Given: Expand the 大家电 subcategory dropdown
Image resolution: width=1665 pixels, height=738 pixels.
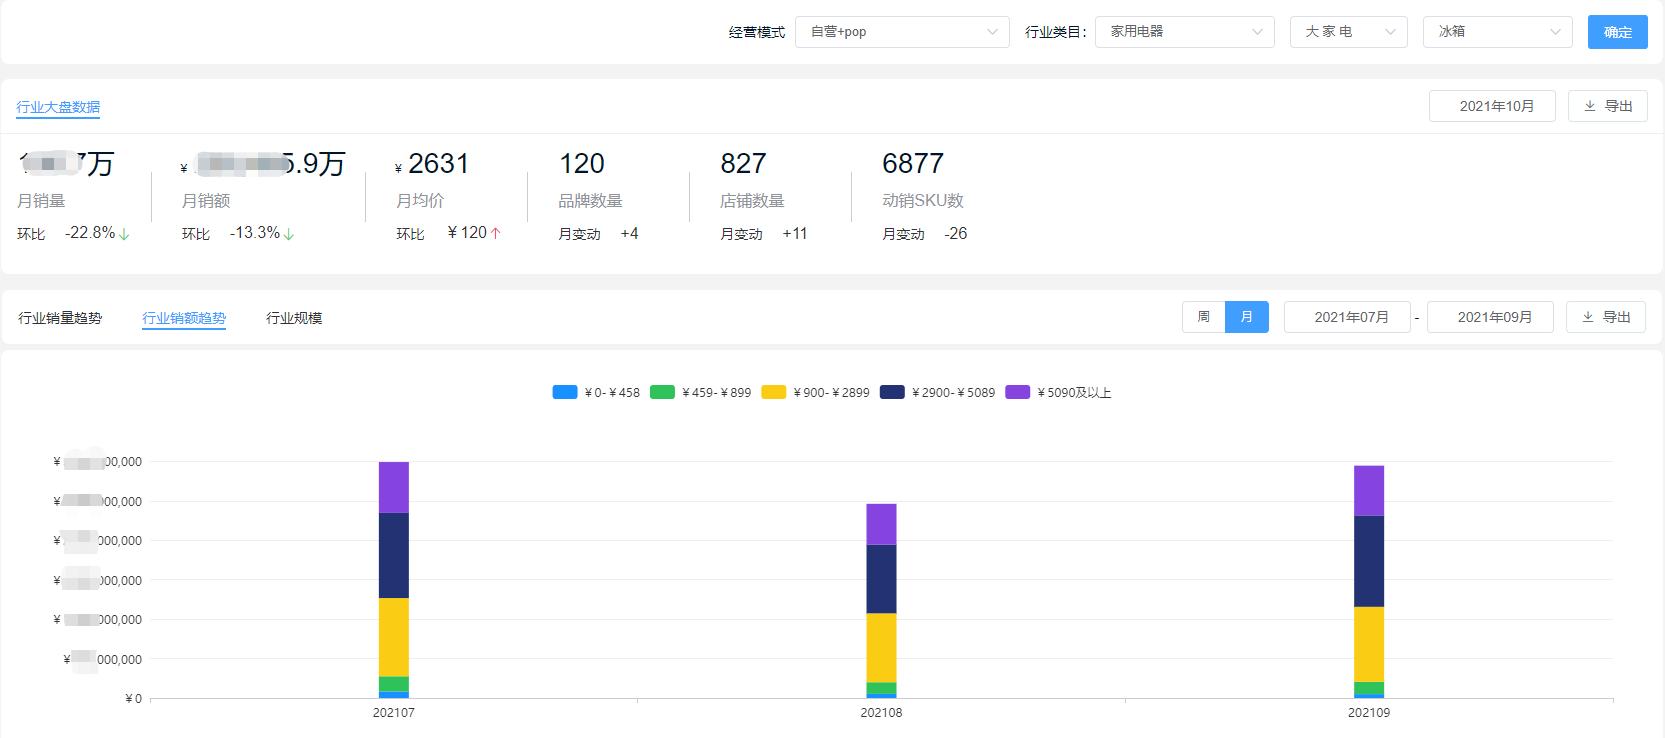Looking at the screenshot, I should click(x=1347, y=32).
